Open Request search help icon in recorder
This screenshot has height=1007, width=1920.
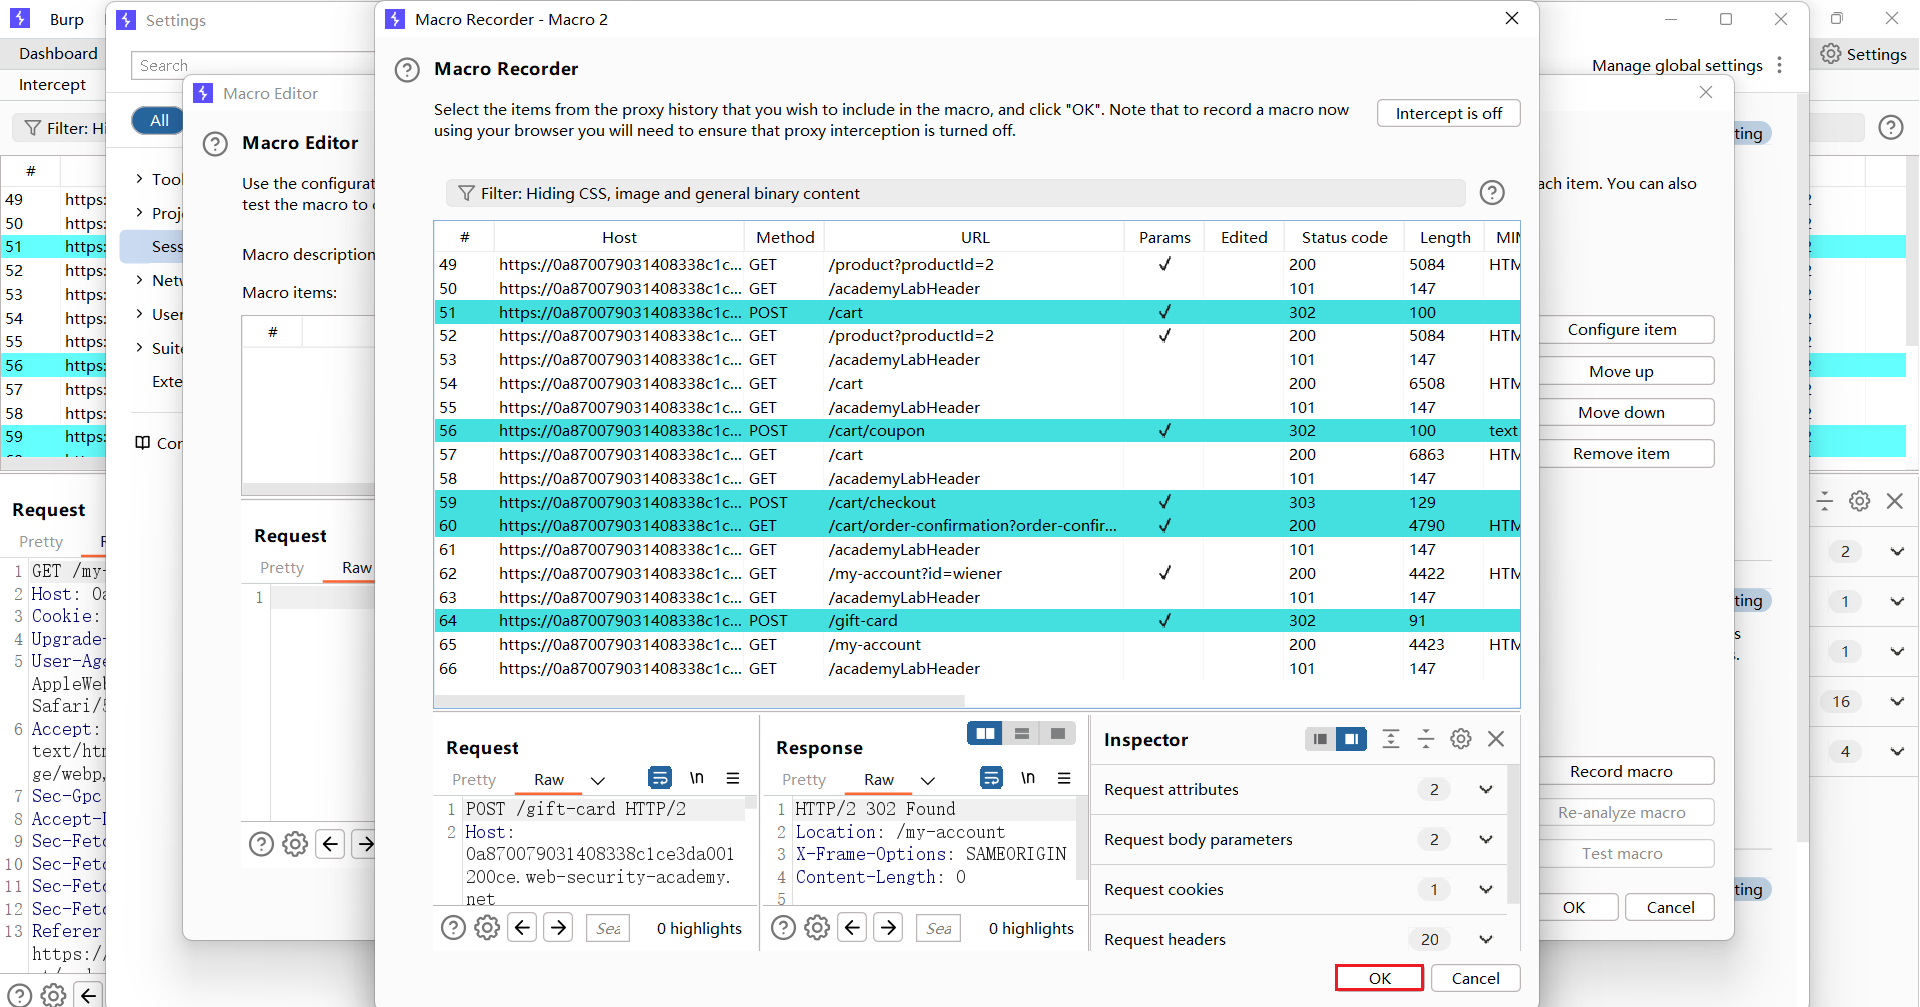pos(453,928)
